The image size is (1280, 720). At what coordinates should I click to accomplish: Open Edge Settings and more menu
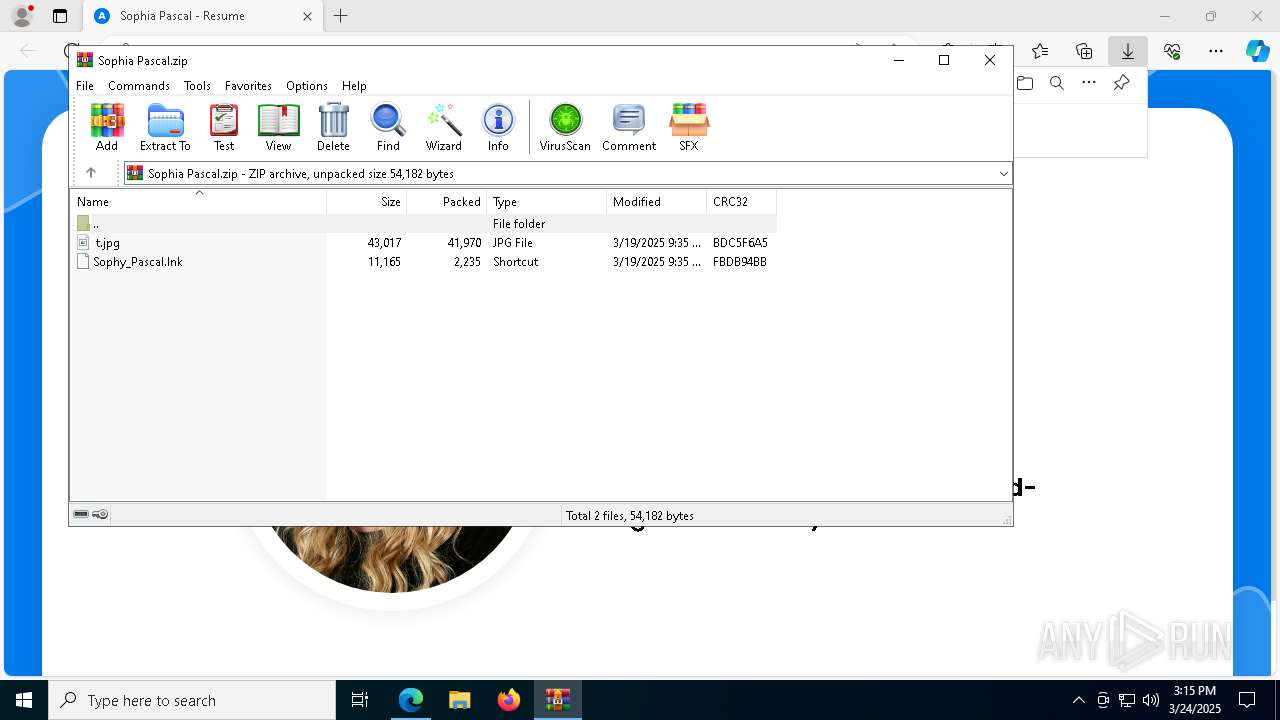(x=1216, y=51)
